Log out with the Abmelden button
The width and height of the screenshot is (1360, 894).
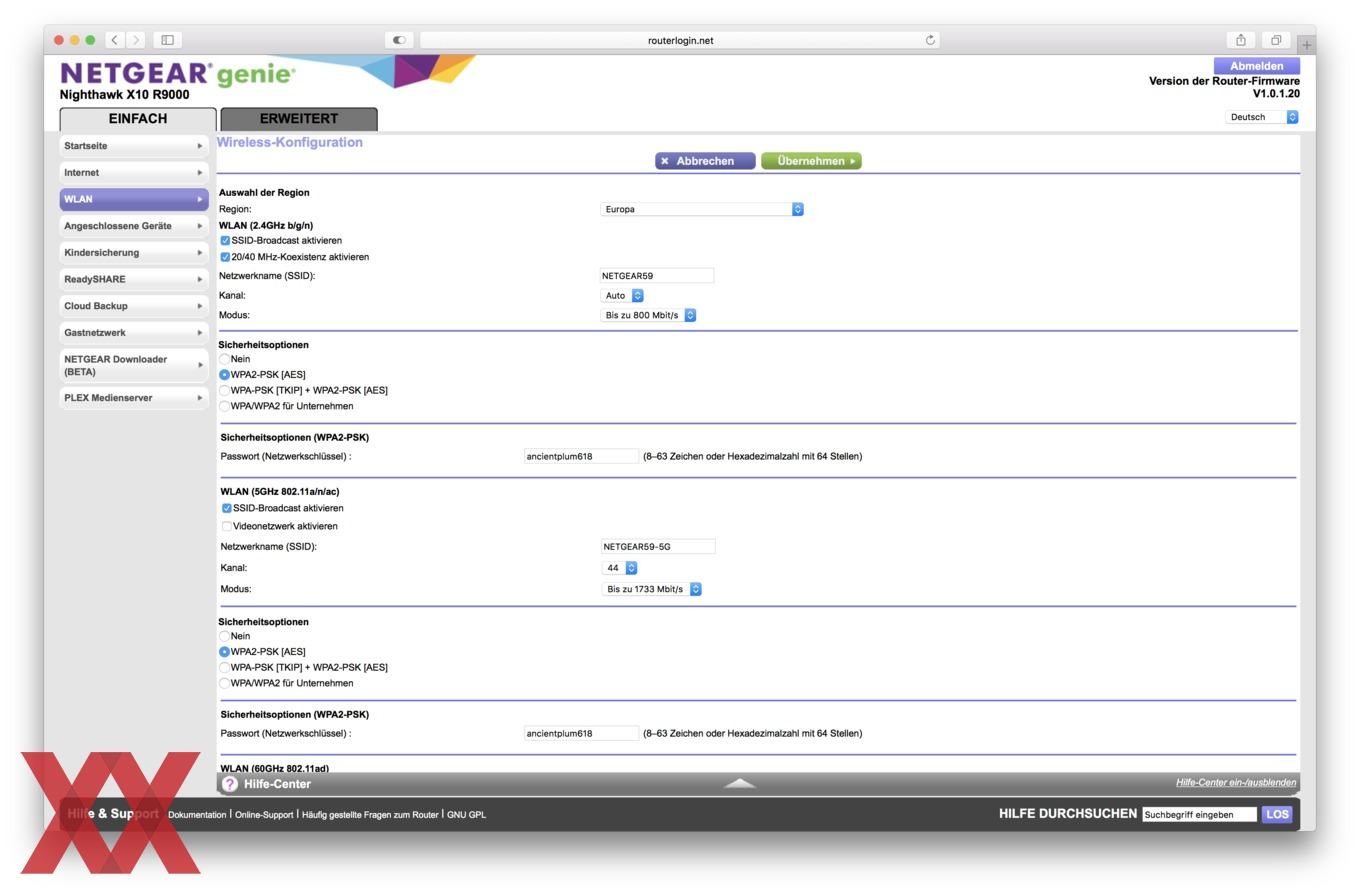point(1256,66)
